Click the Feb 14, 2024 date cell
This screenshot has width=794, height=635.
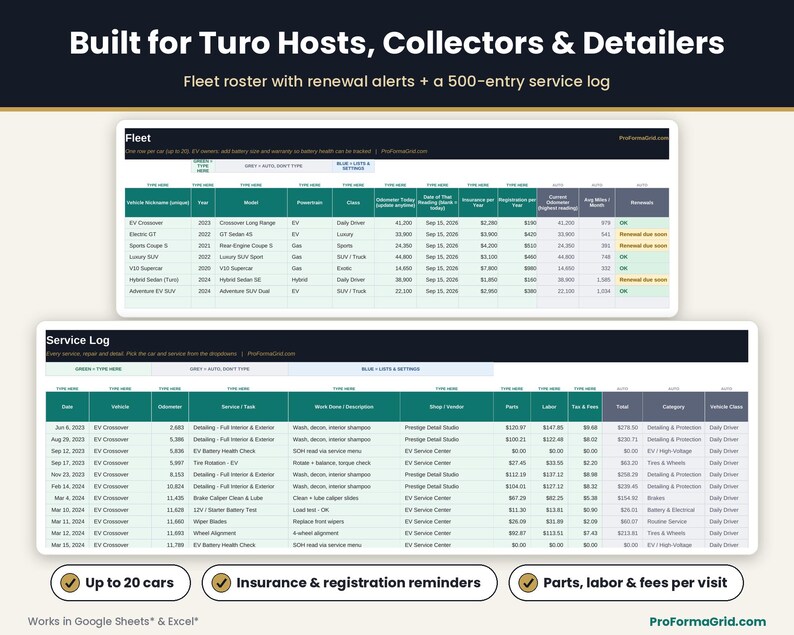(67, 486)
